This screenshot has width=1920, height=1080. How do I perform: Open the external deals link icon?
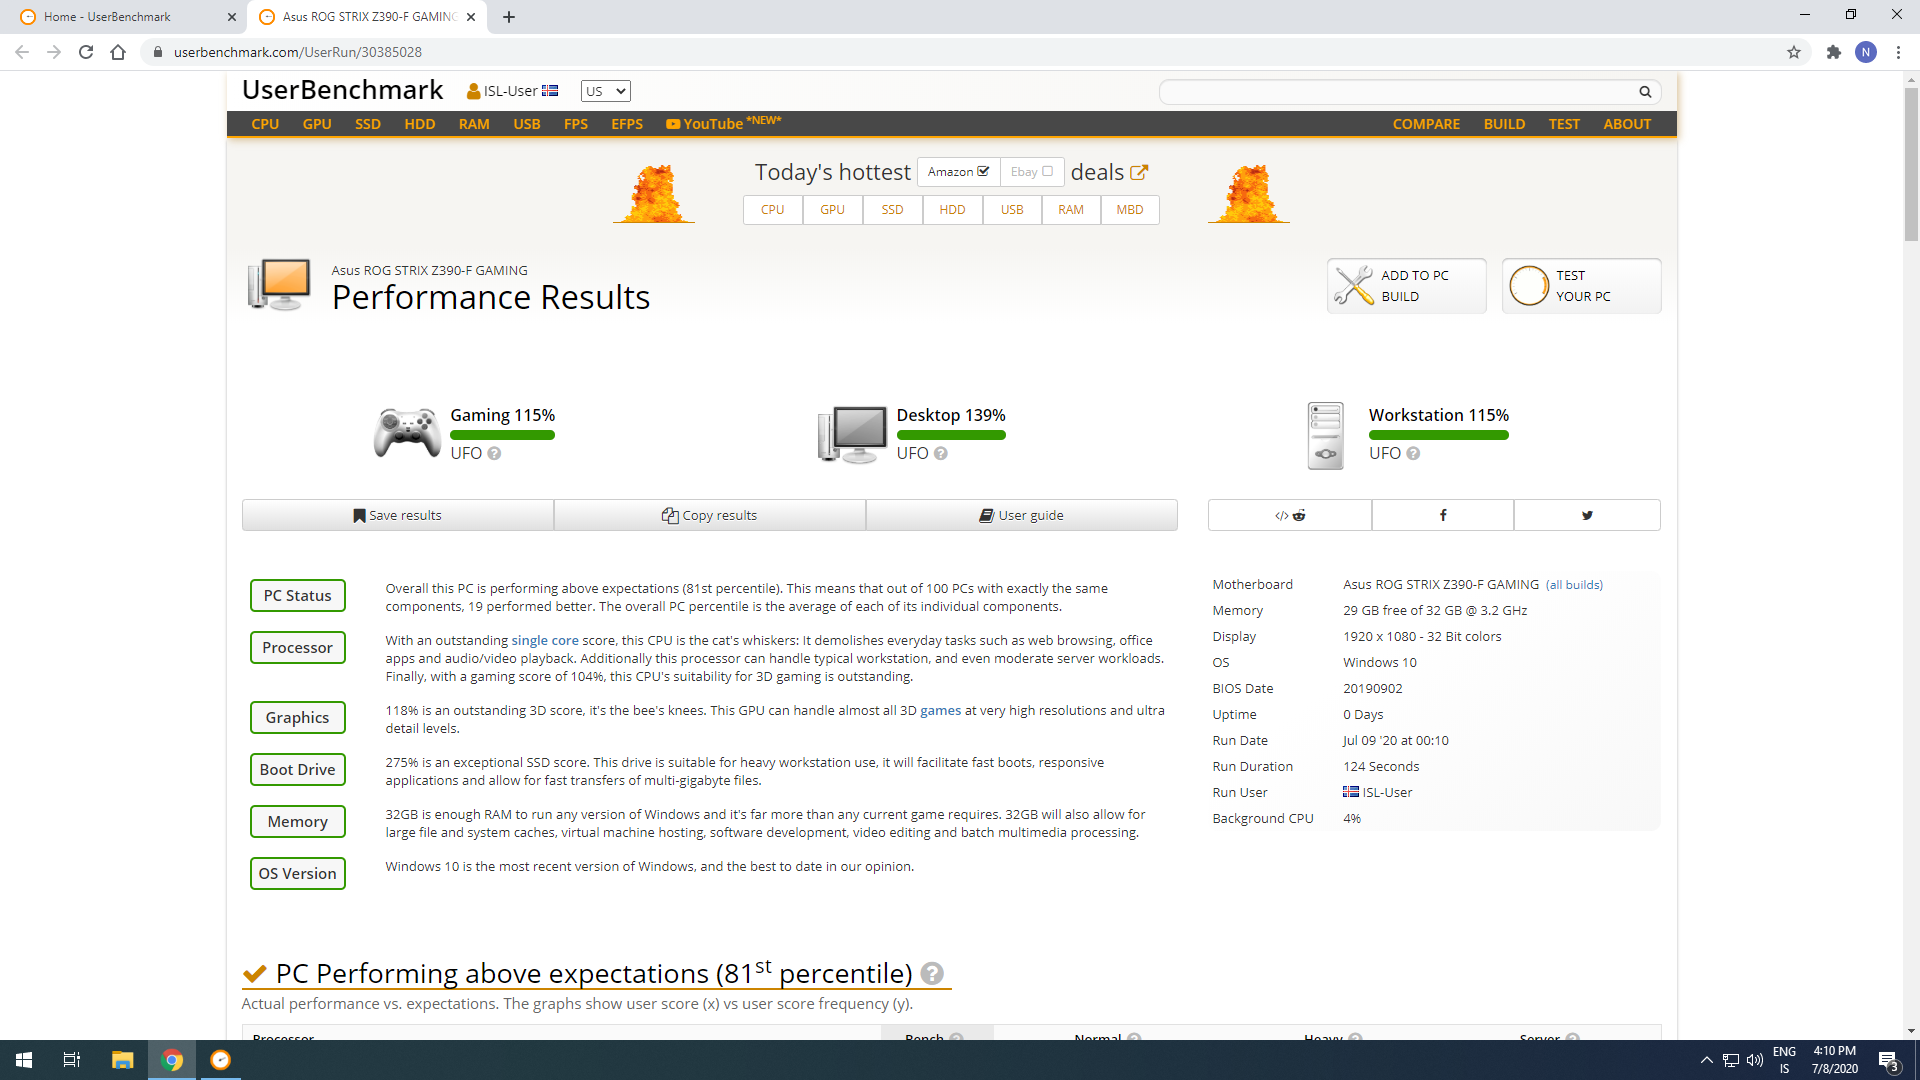click(x=1139, y=172)
